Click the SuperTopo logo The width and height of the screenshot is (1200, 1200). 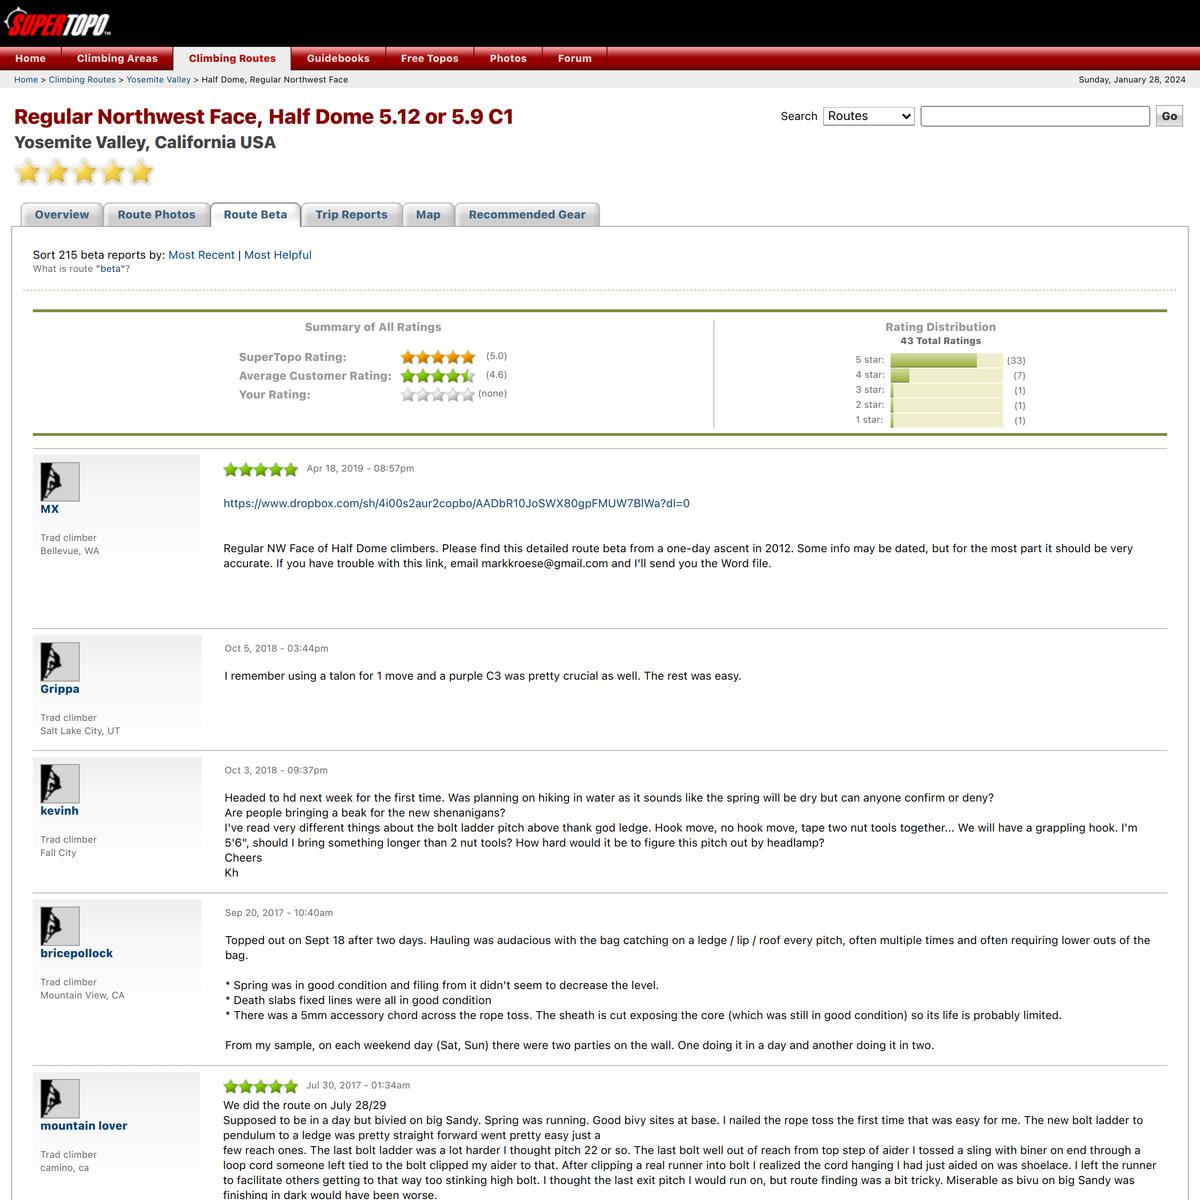(x=57, y=22)
